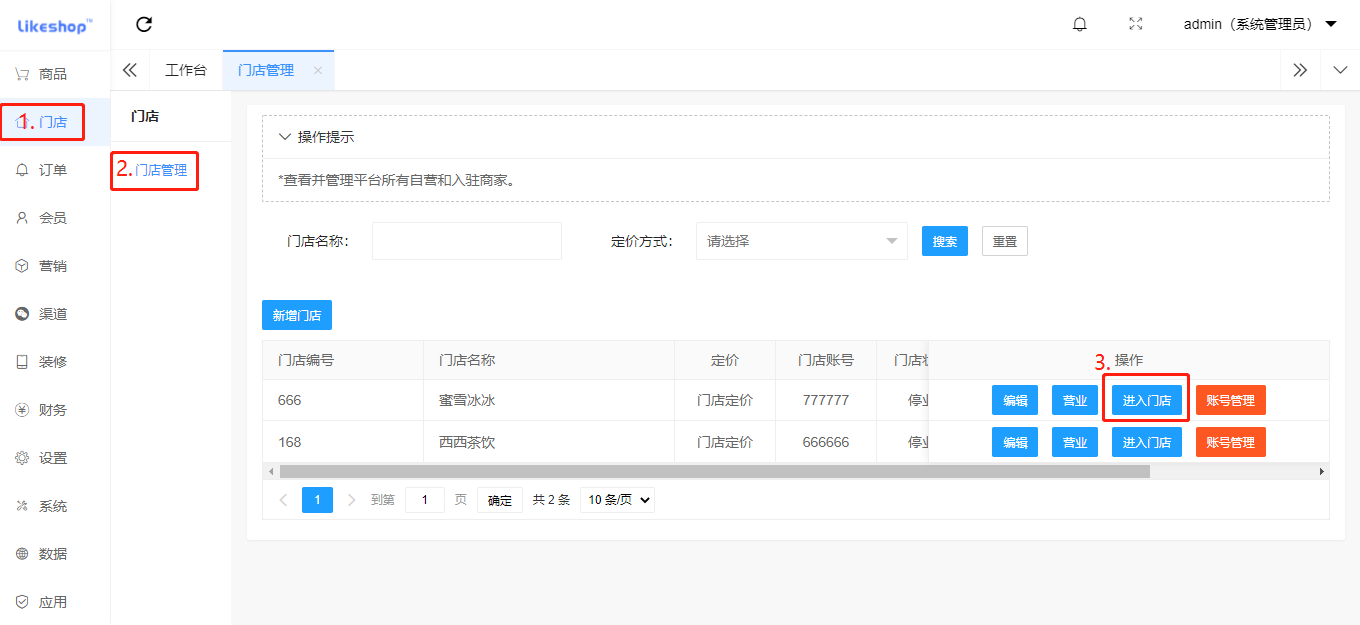Collapse sidebar with double-left chevron
This screenshot has height=625, width=1360.
click(x=130, y=70)
